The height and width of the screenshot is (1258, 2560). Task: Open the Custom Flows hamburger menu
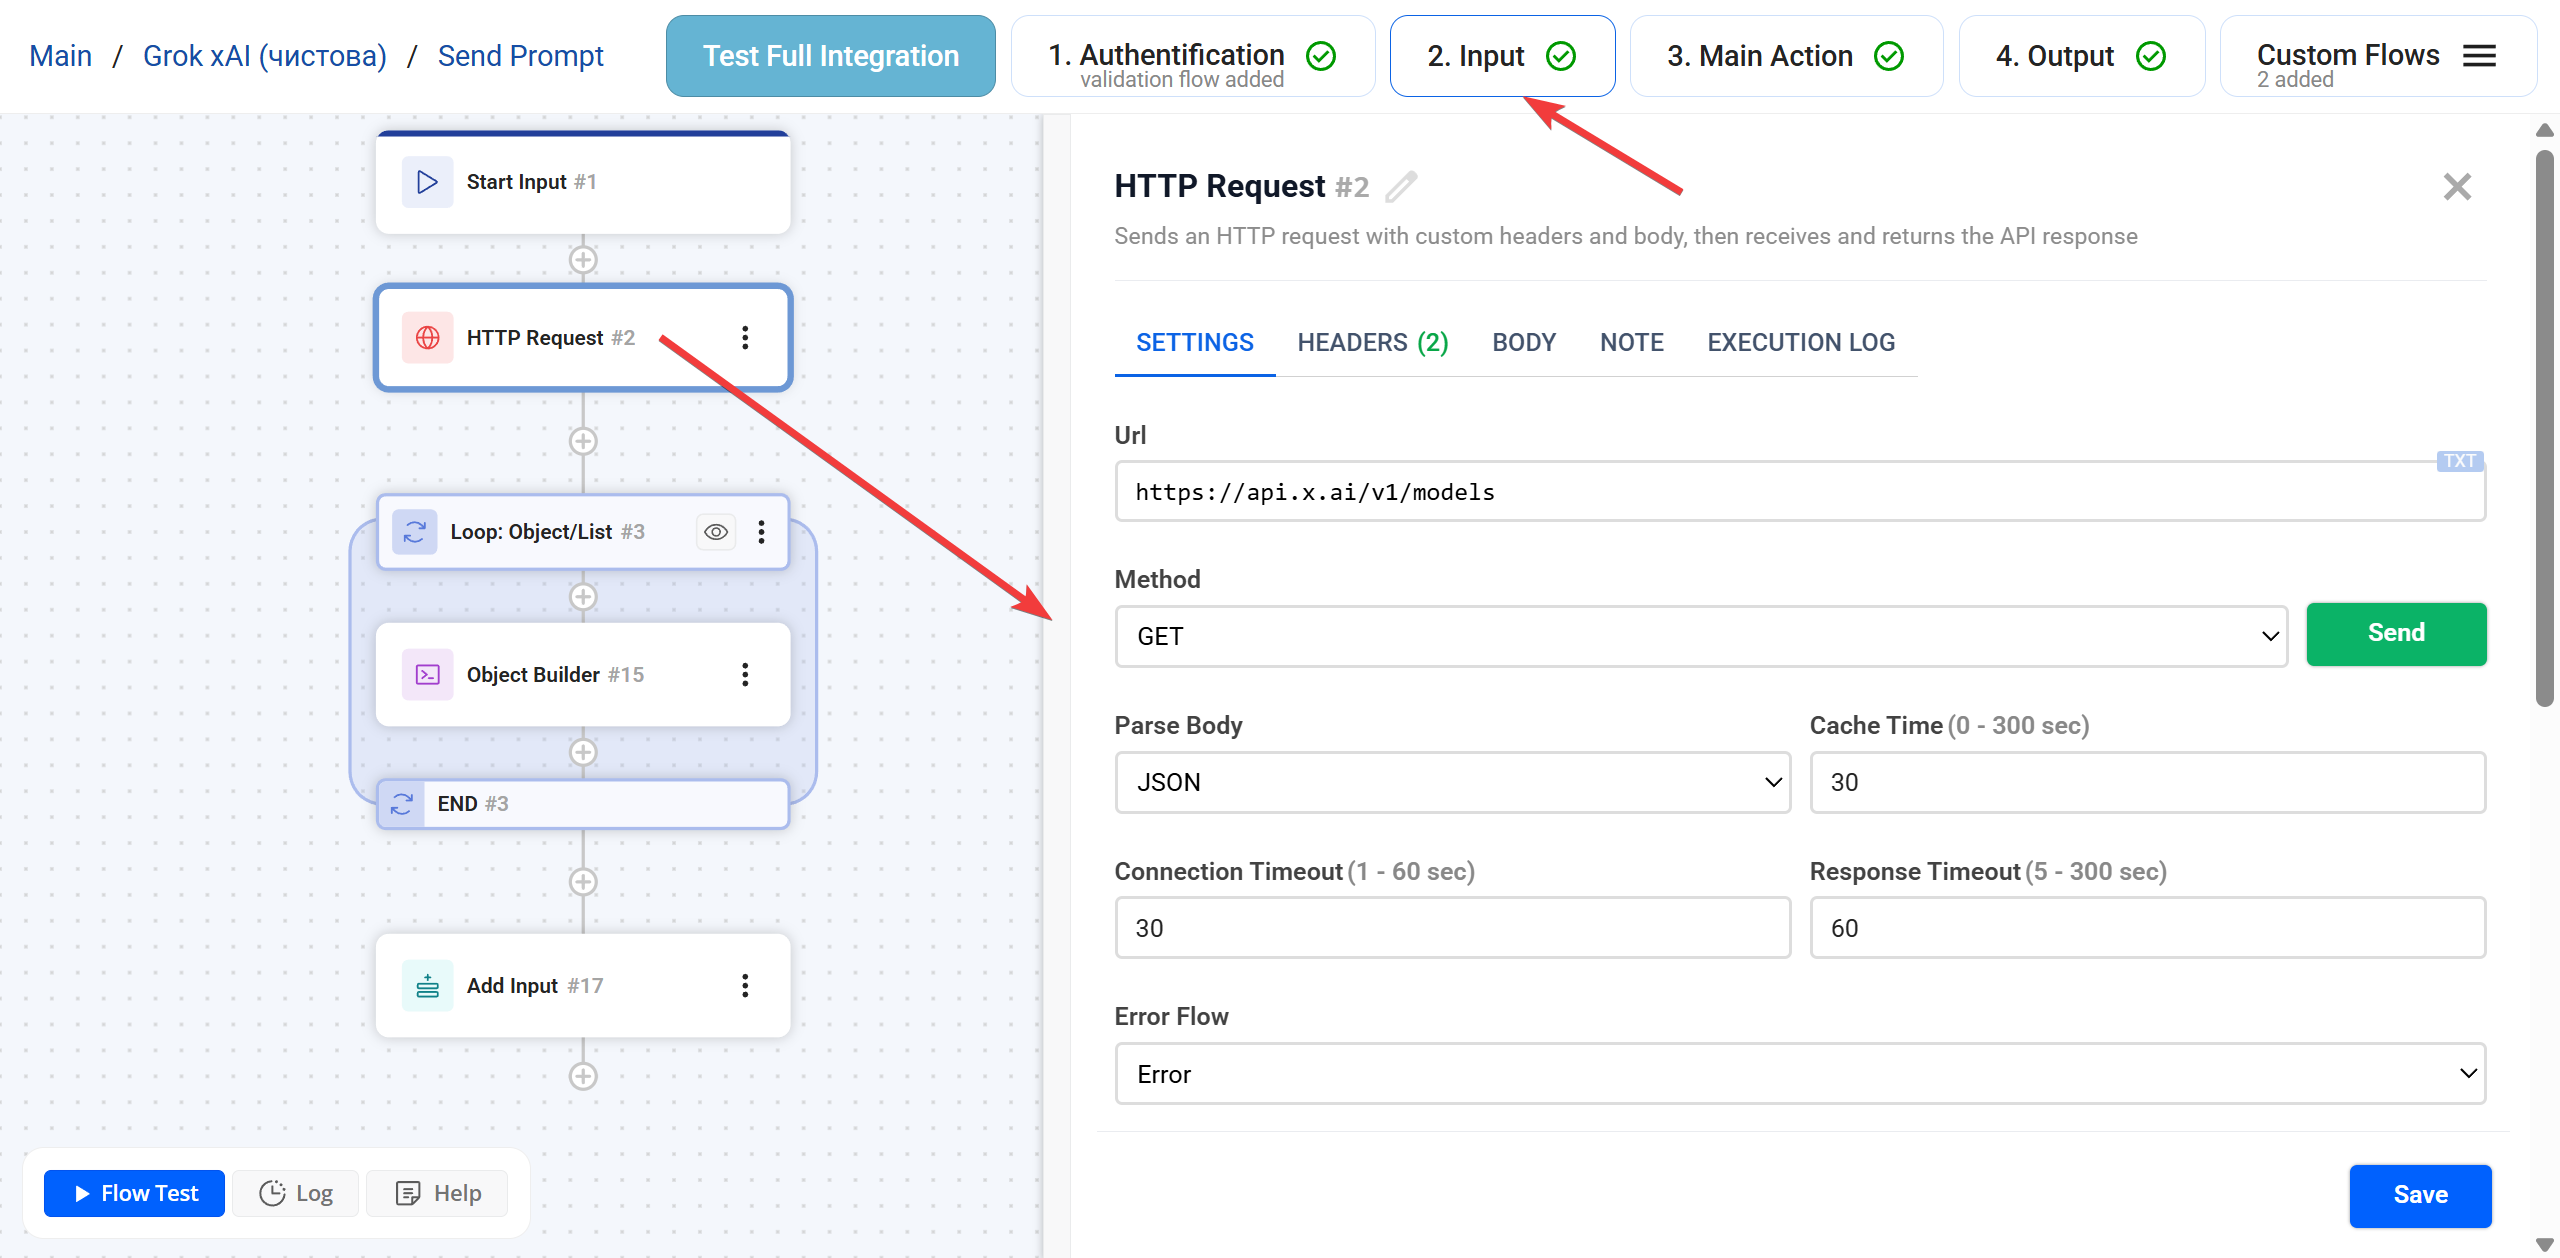coord(2479,56)
